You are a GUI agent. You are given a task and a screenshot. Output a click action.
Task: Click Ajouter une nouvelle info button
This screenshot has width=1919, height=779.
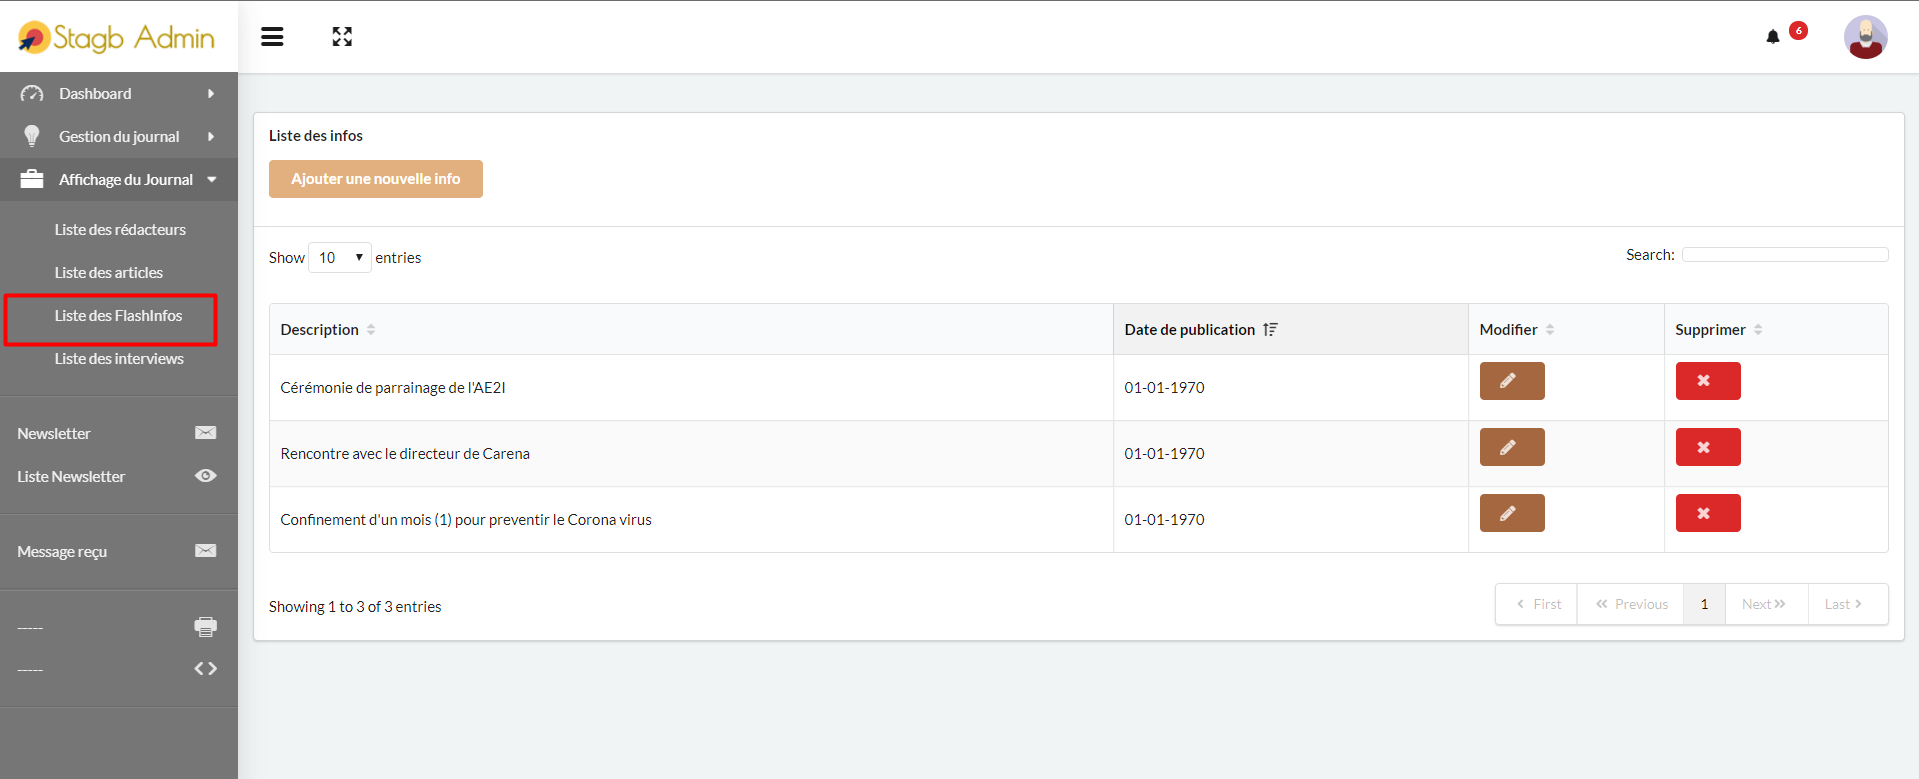(x=375, y=179)
